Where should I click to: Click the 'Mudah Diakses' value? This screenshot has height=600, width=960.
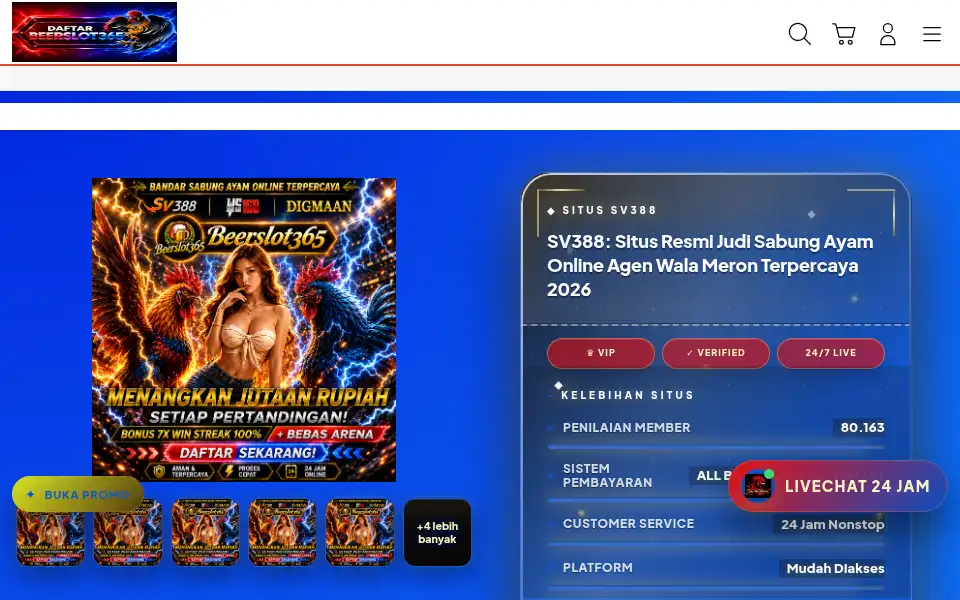[835, 568]
